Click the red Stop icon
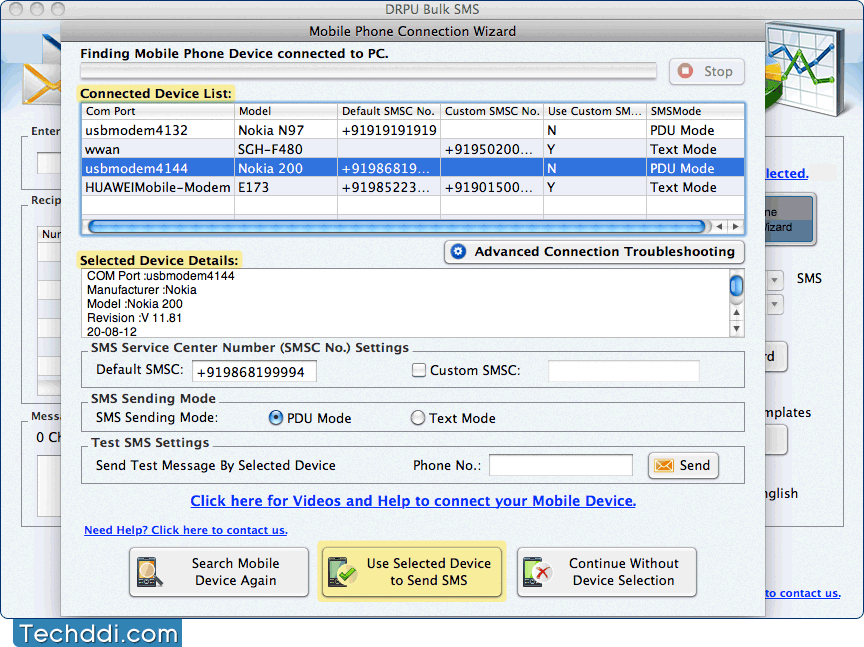This screenshot has width=864, height=647. pos(685,71)
